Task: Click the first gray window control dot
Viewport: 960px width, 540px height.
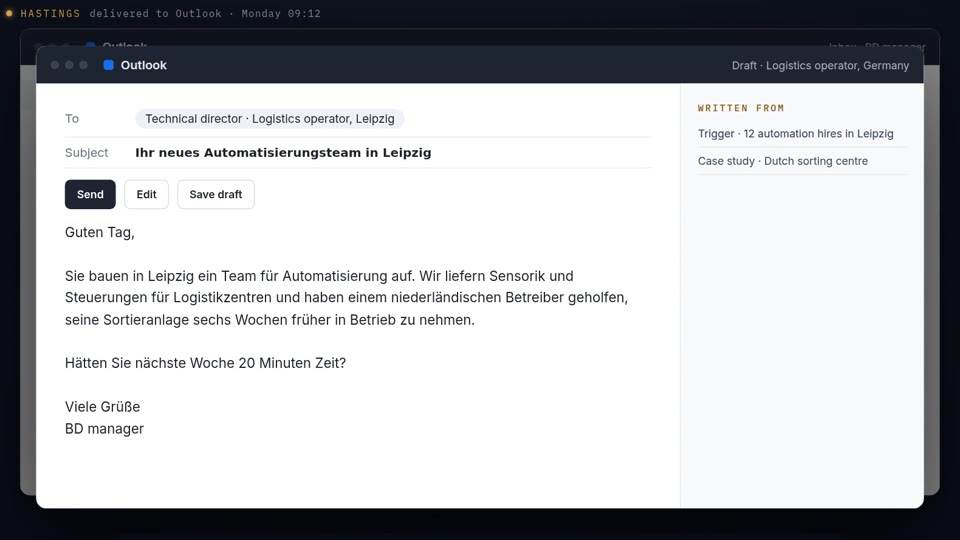Action: click(54, 65)
